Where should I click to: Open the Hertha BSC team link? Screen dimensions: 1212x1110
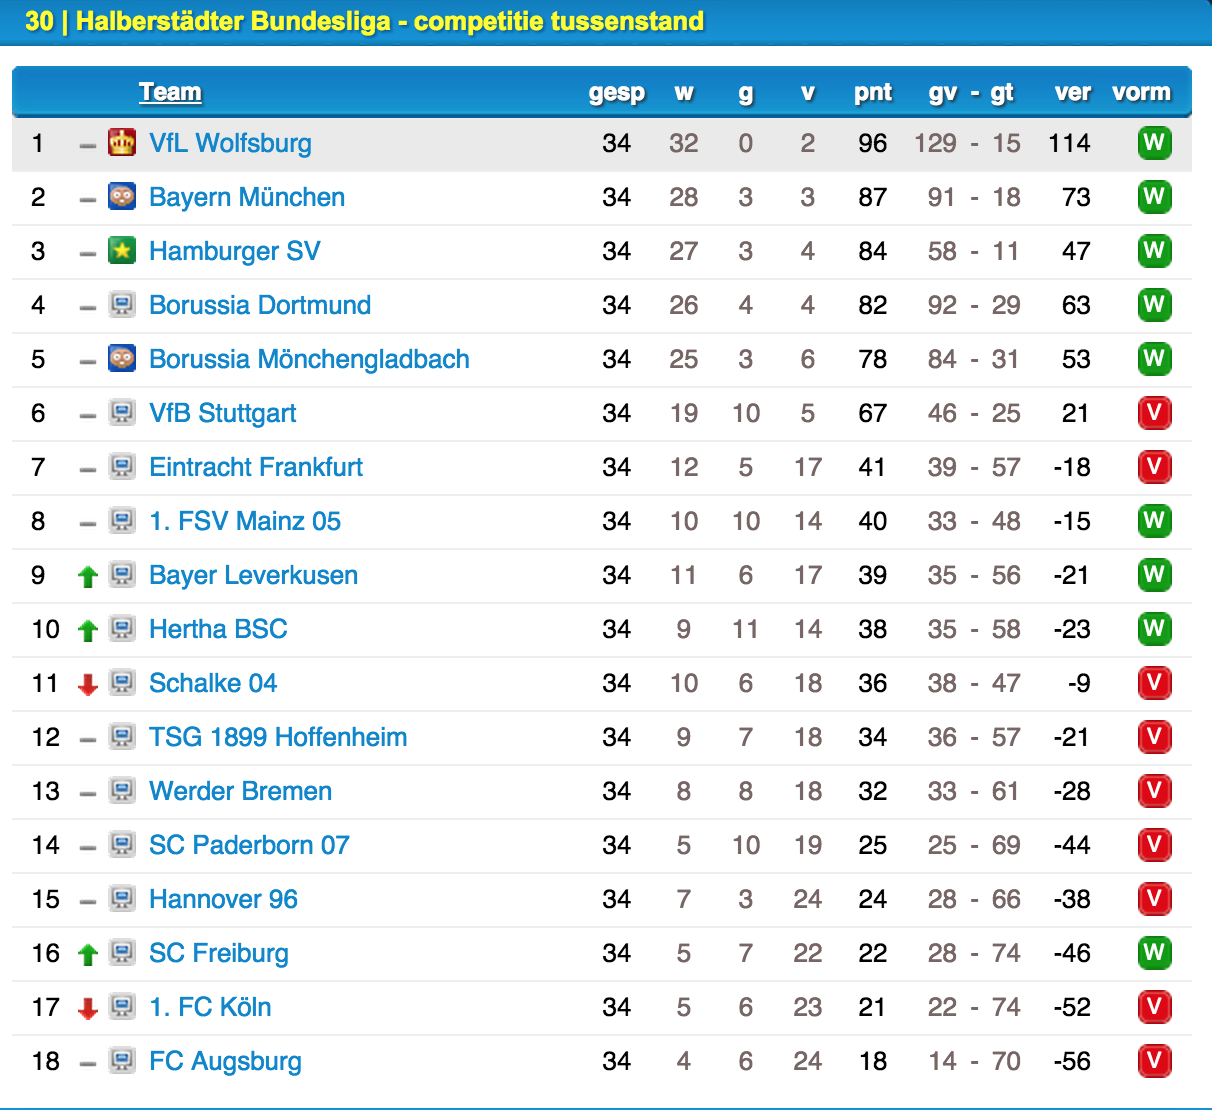(x=218, y=629)
